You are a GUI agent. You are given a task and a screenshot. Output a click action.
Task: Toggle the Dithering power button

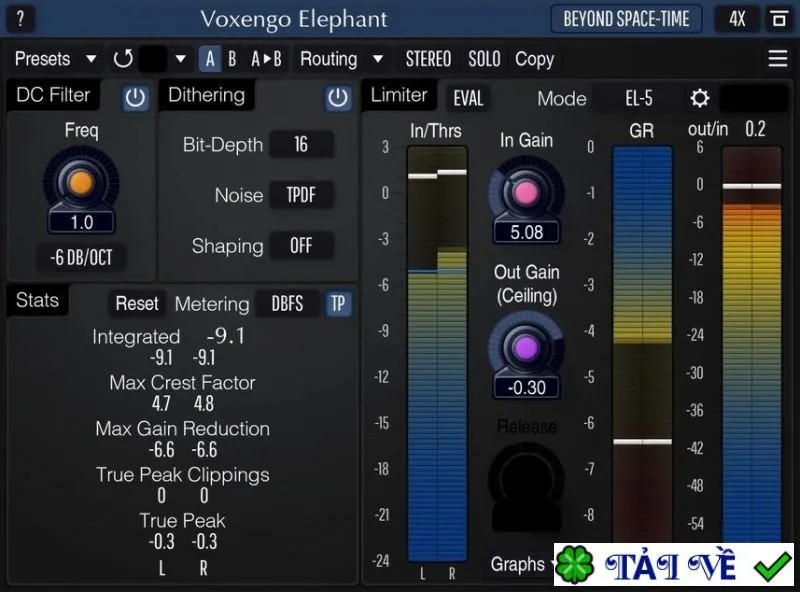338,98
